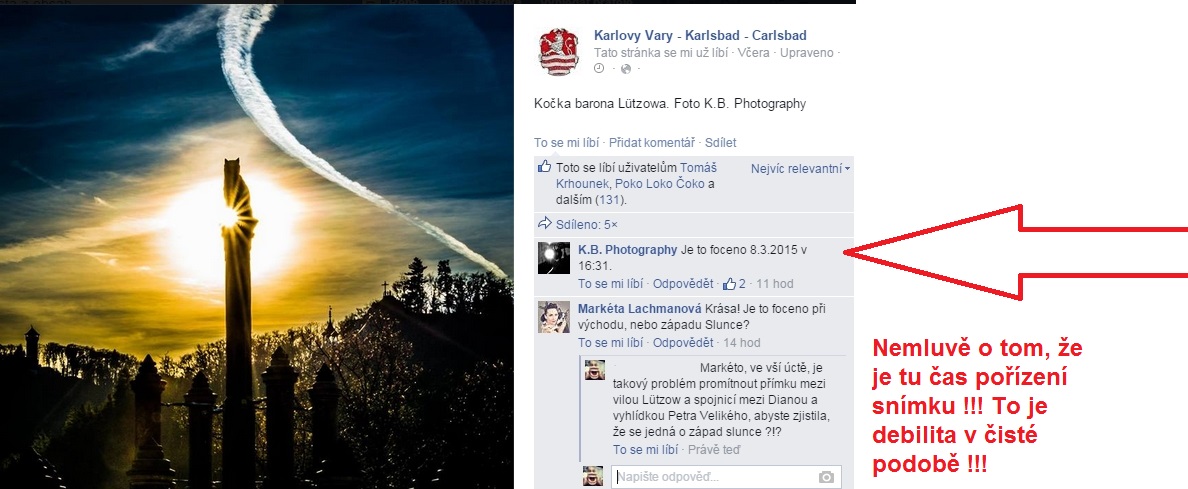
Task: Like the post via To se mi líbí
Action: [x=566, y=143]
